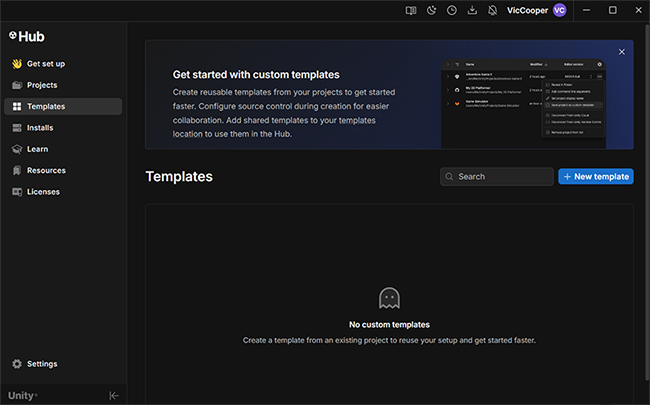Viewport: 650px width, 405px height.
Task: Open the downloads icon in top bar
Action: 472,10
